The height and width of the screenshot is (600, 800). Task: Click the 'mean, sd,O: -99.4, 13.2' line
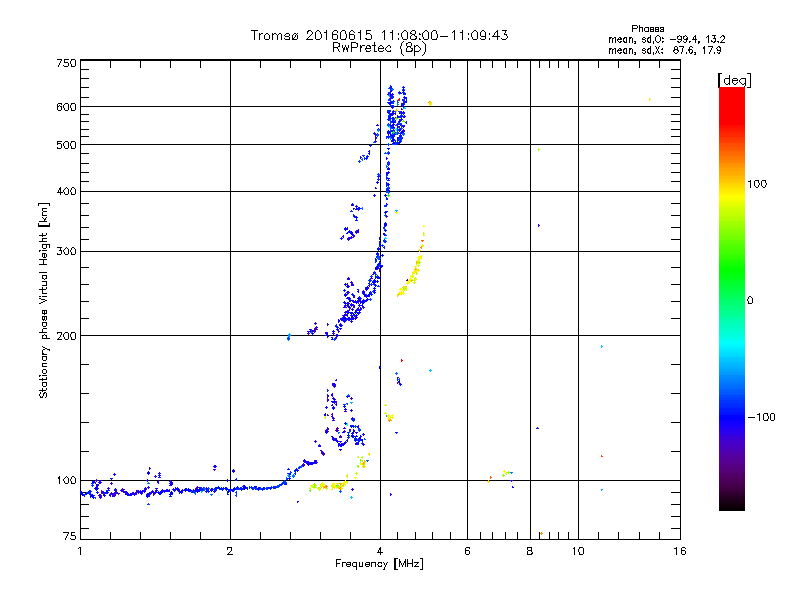[x=666, y=39]
